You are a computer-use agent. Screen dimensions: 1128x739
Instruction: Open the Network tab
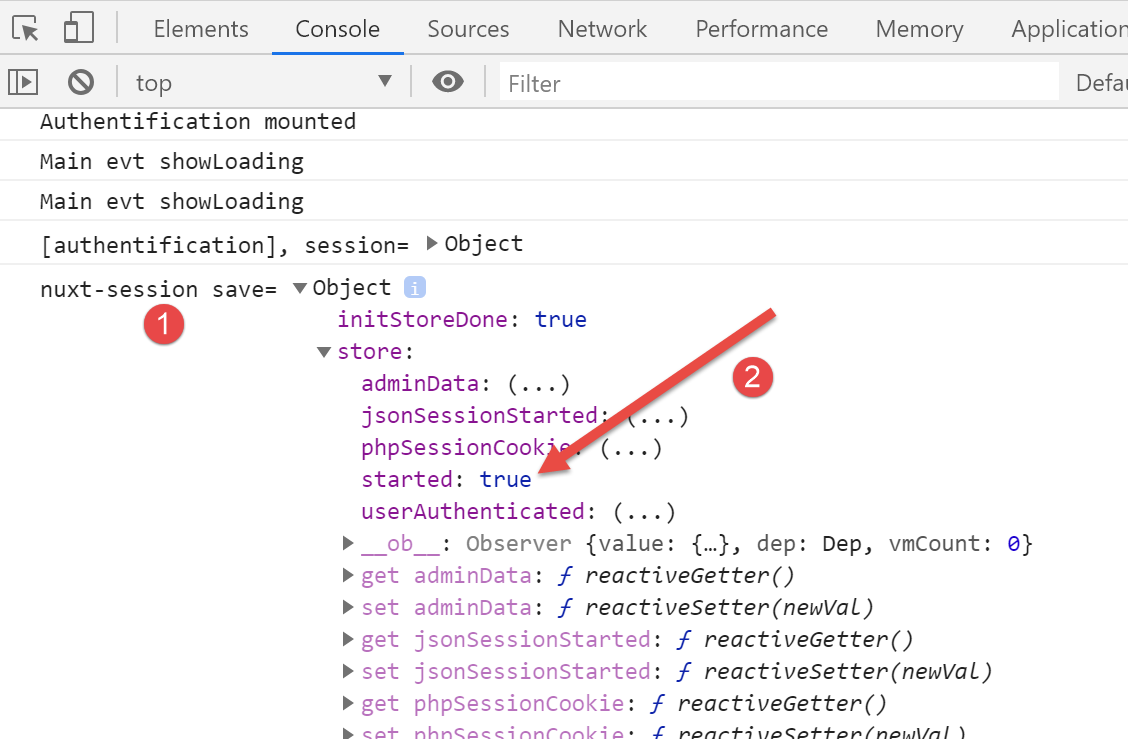602,29
